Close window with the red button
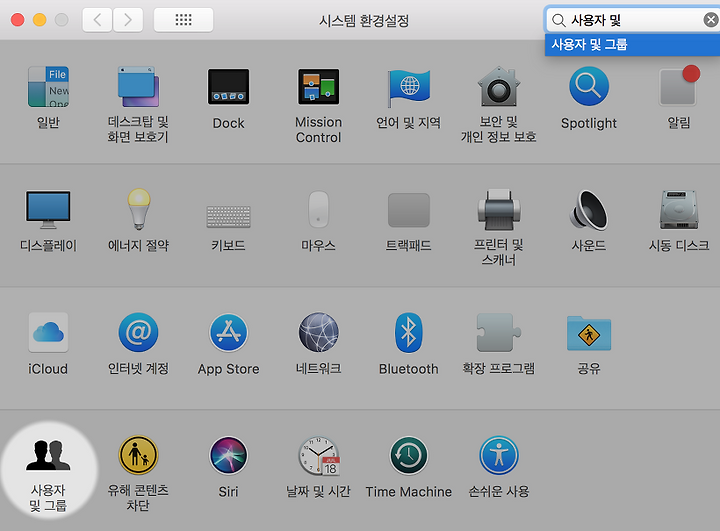The width and height of the screenshot is (720, 531). 17,20
